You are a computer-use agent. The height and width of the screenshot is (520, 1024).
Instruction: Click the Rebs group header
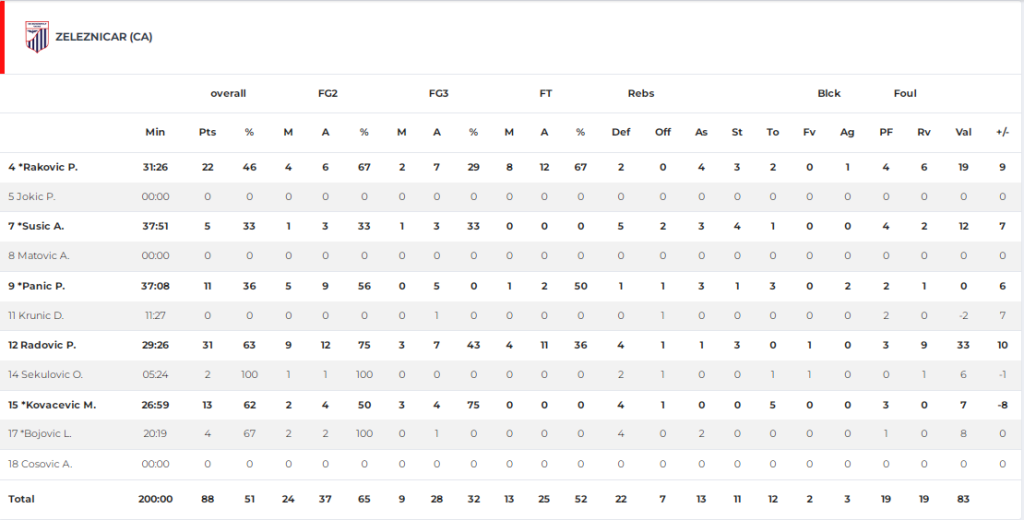coord(641,93)
